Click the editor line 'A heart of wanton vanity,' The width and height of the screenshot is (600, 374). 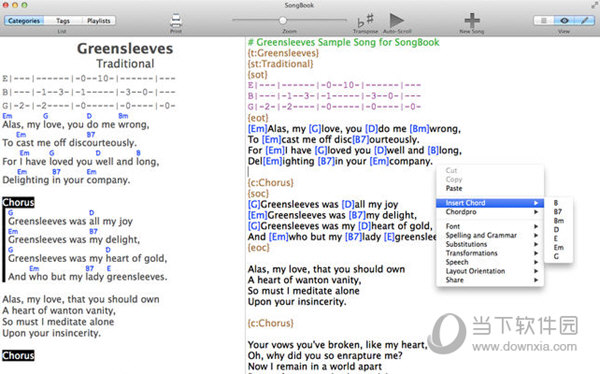(x=304, y=280)
